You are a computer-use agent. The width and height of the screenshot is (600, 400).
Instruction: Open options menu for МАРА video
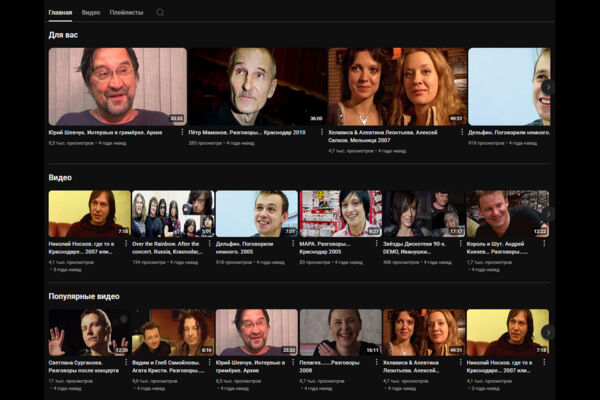tap(377, 243)
